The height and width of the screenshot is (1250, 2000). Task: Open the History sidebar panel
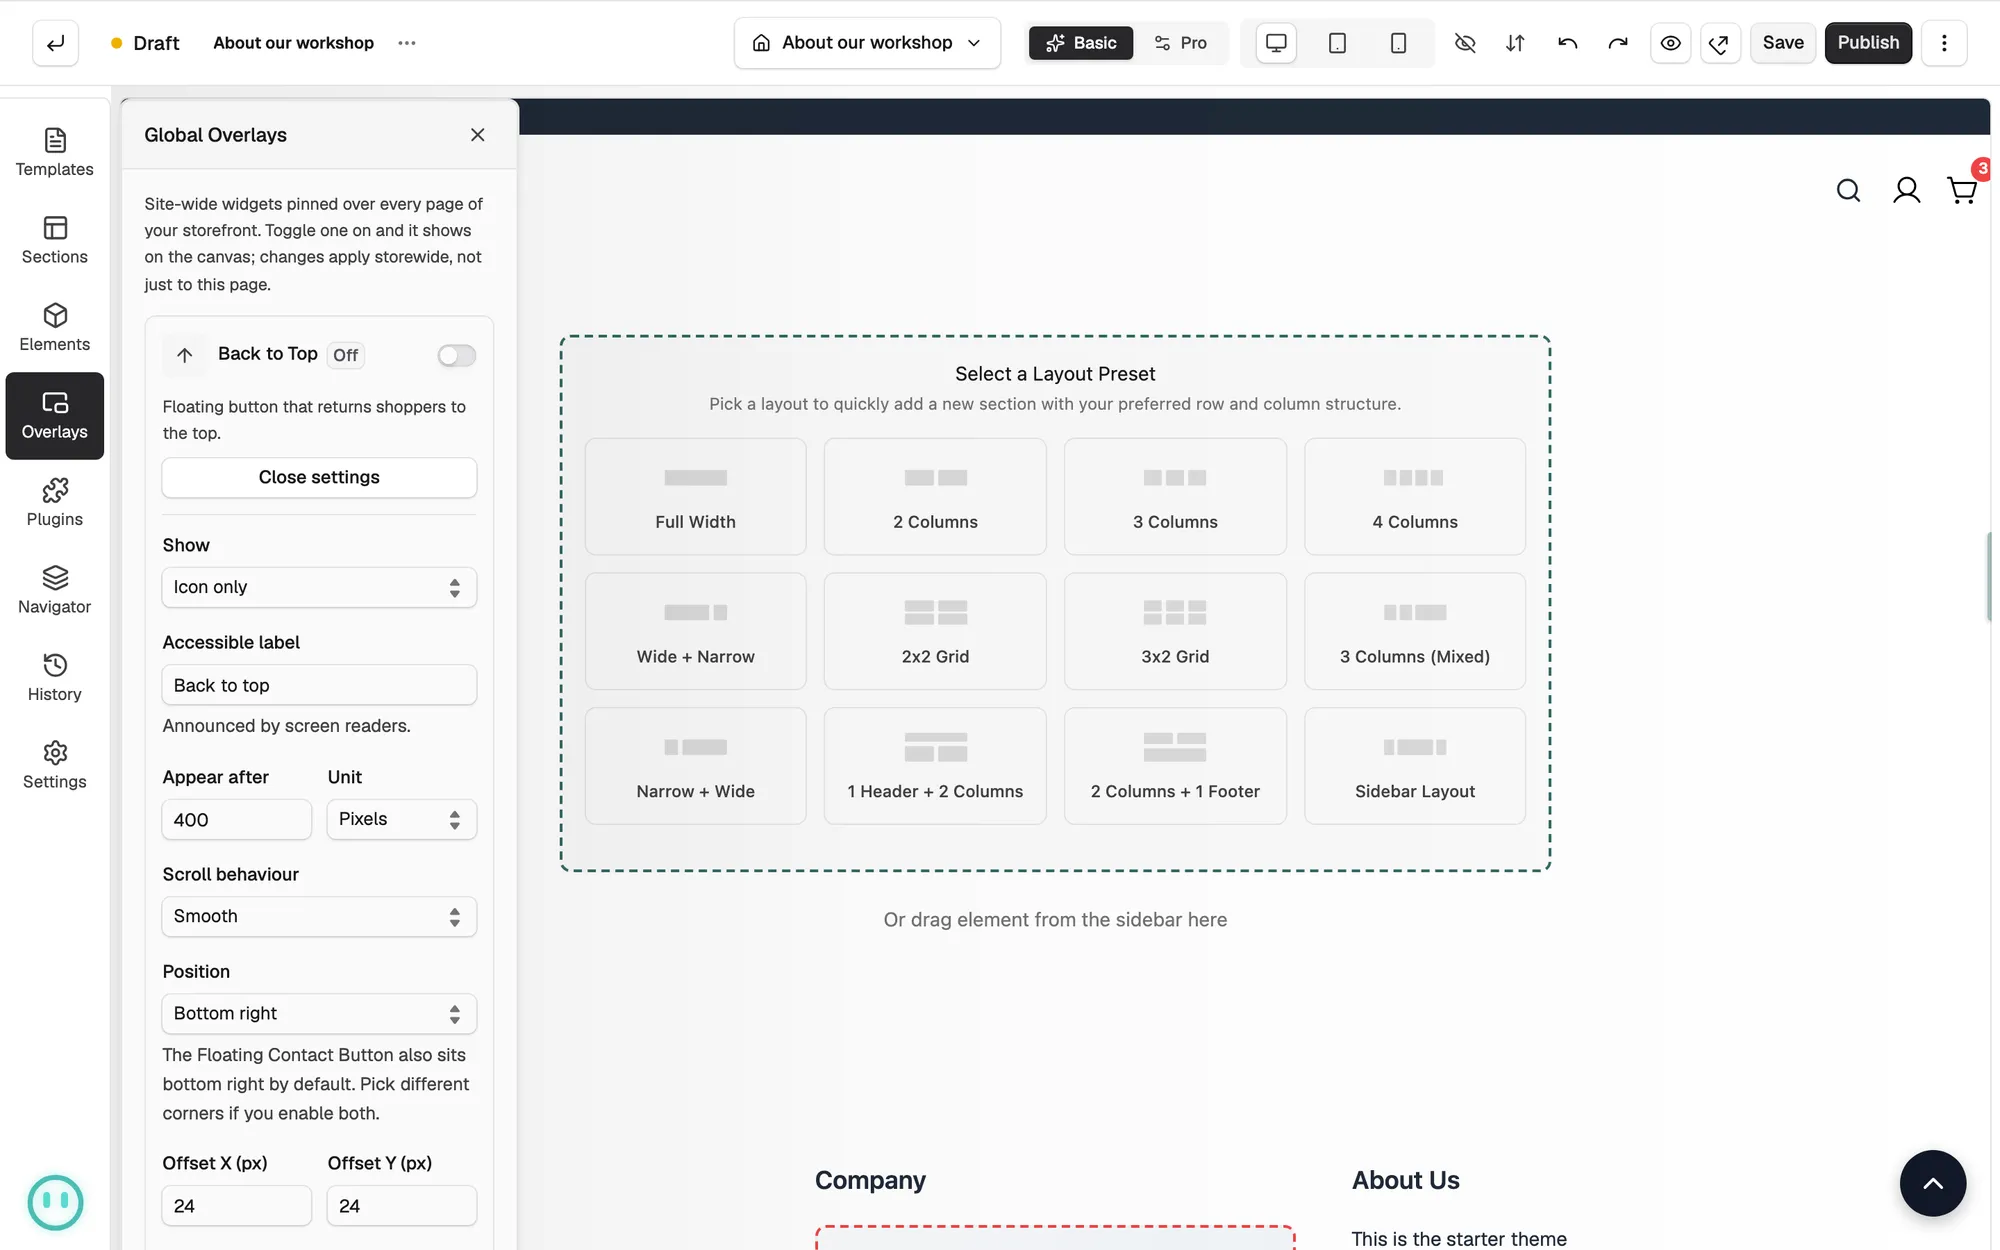(55, 678)
